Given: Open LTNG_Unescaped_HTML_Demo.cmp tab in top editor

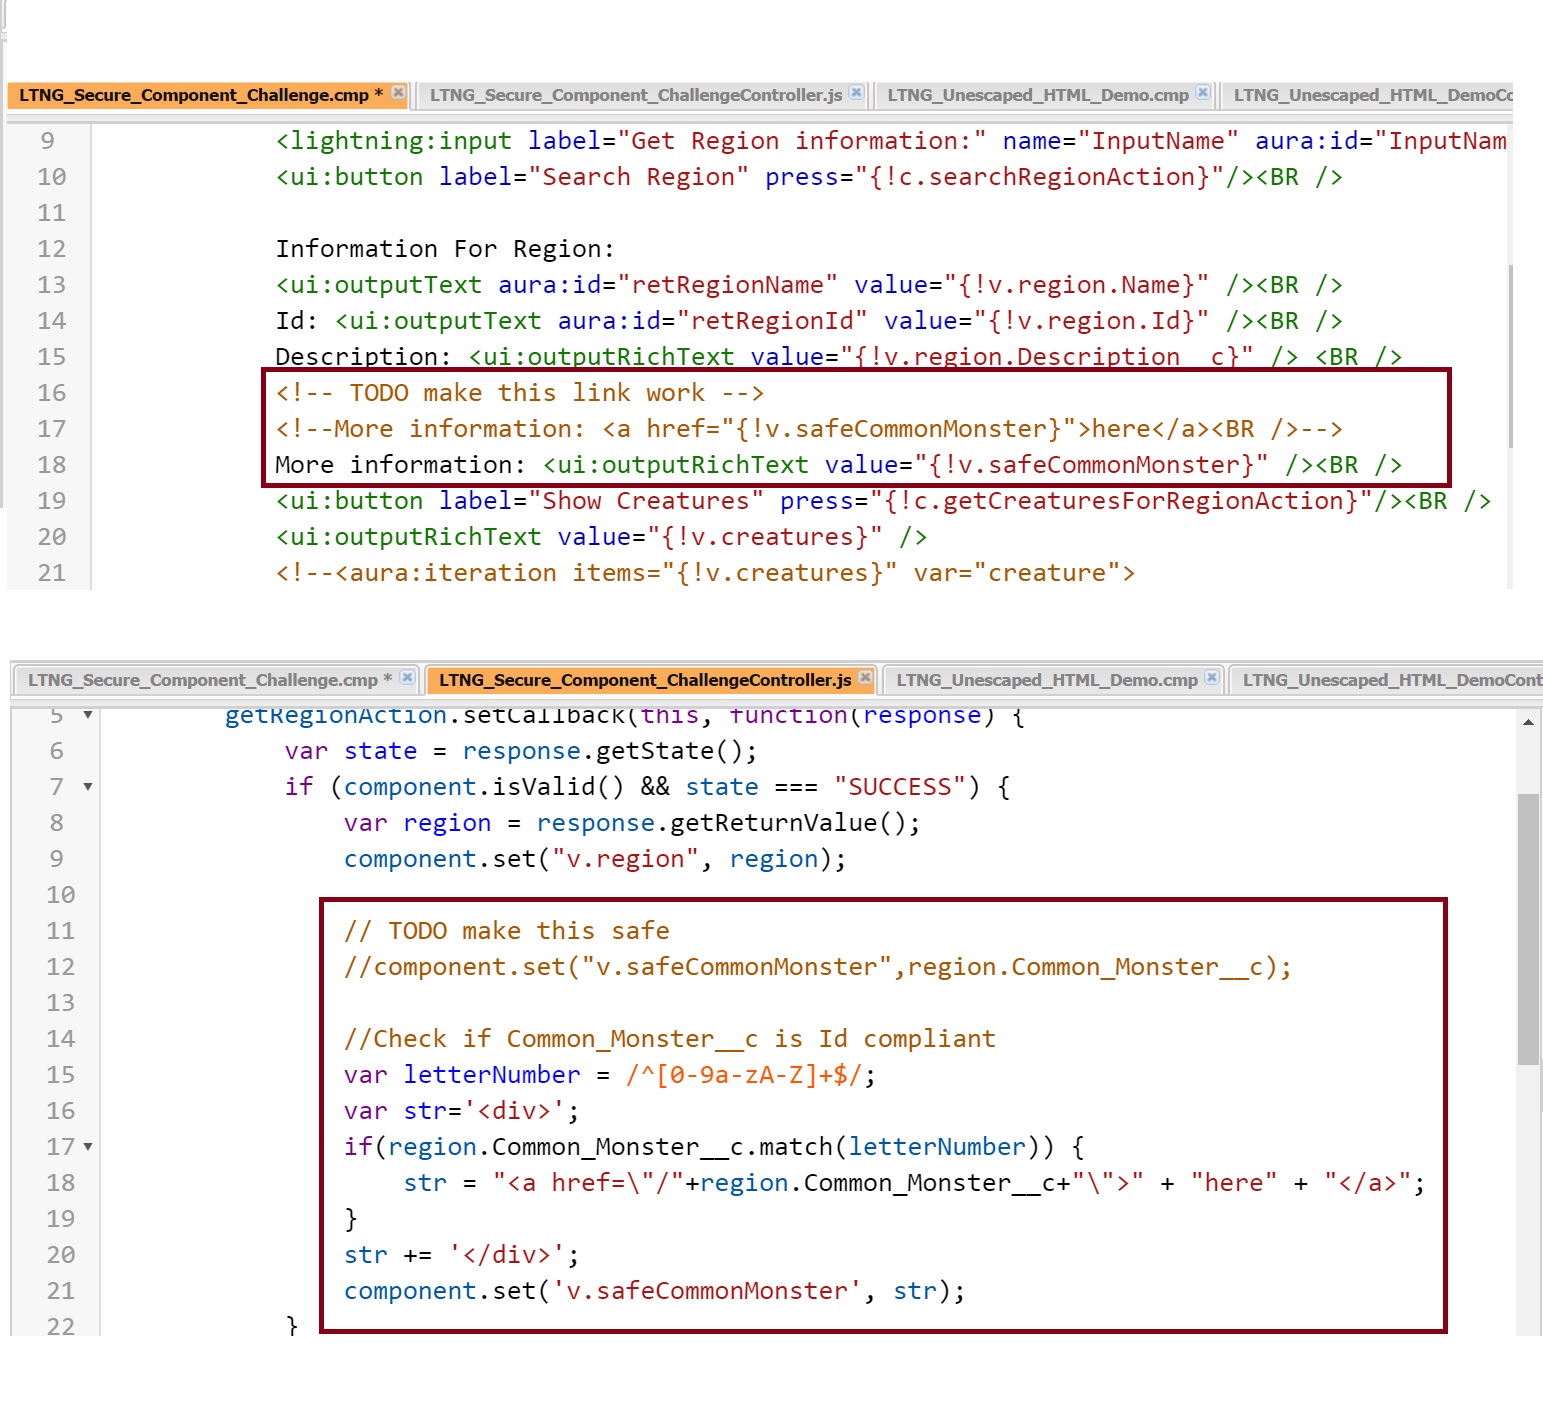Looking at the screenshot, I should [1037, 95].
